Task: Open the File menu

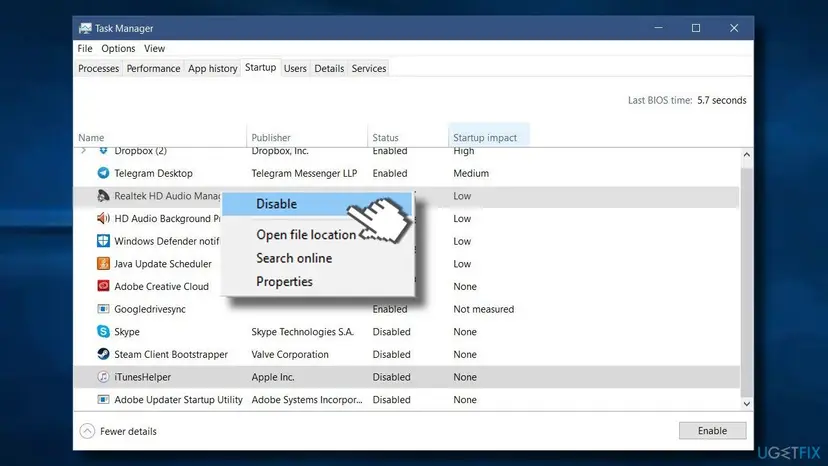Action: 84,49
